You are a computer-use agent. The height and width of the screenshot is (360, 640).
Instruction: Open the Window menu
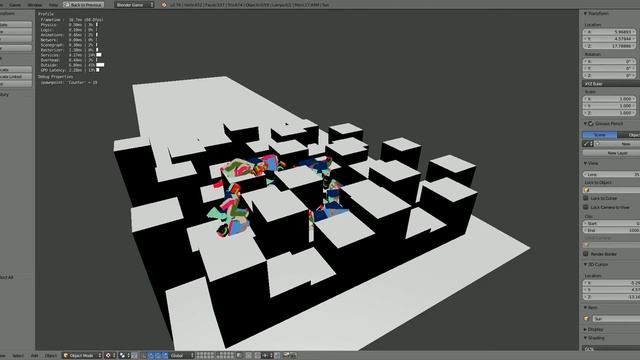pos(35,4)
